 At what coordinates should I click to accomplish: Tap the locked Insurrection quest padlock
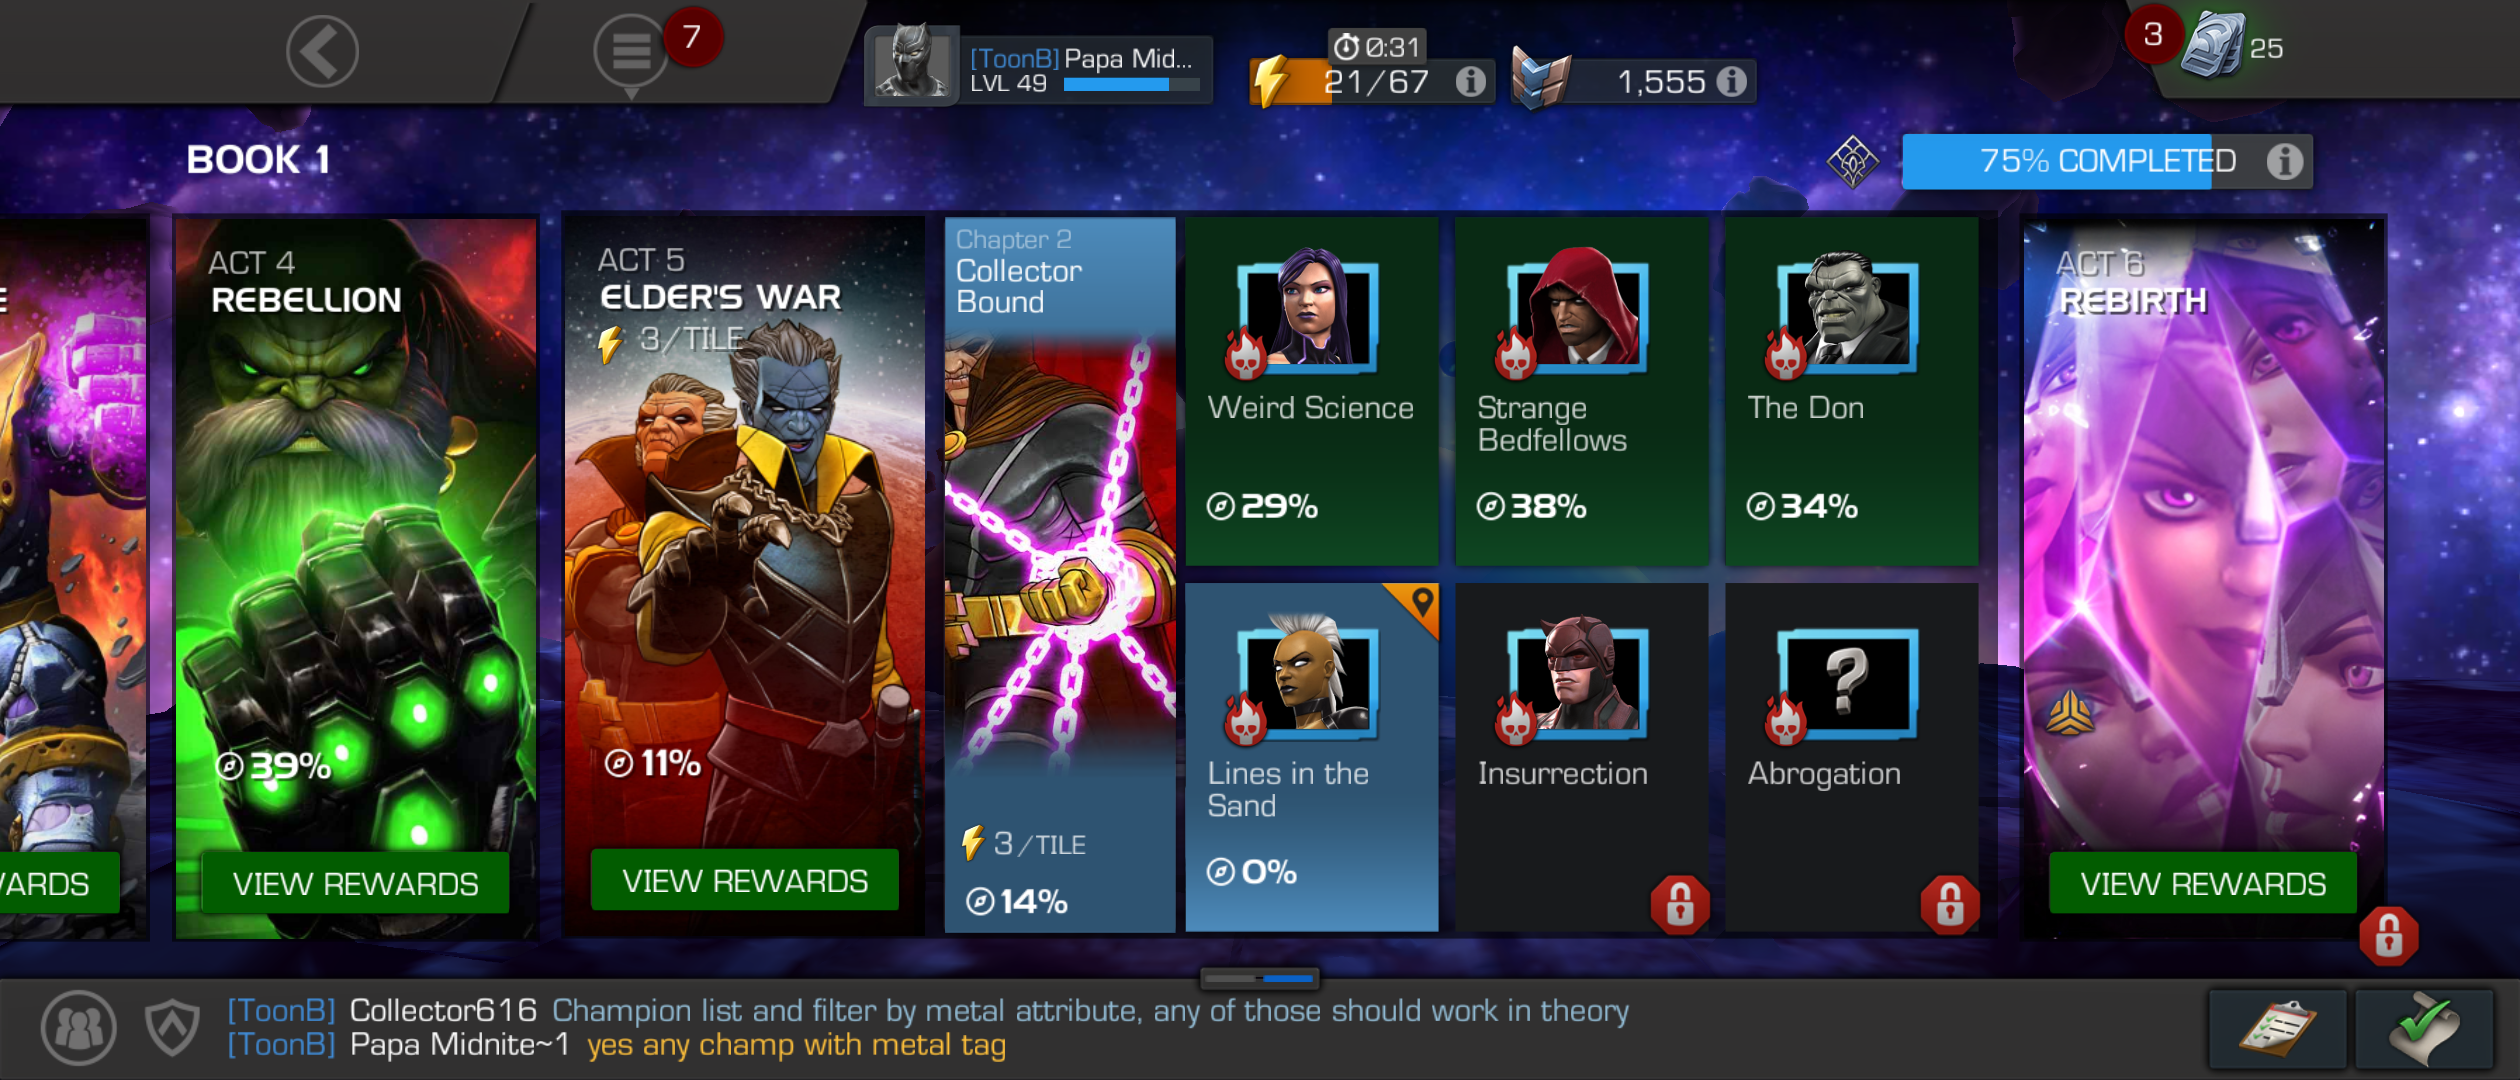1680,905
